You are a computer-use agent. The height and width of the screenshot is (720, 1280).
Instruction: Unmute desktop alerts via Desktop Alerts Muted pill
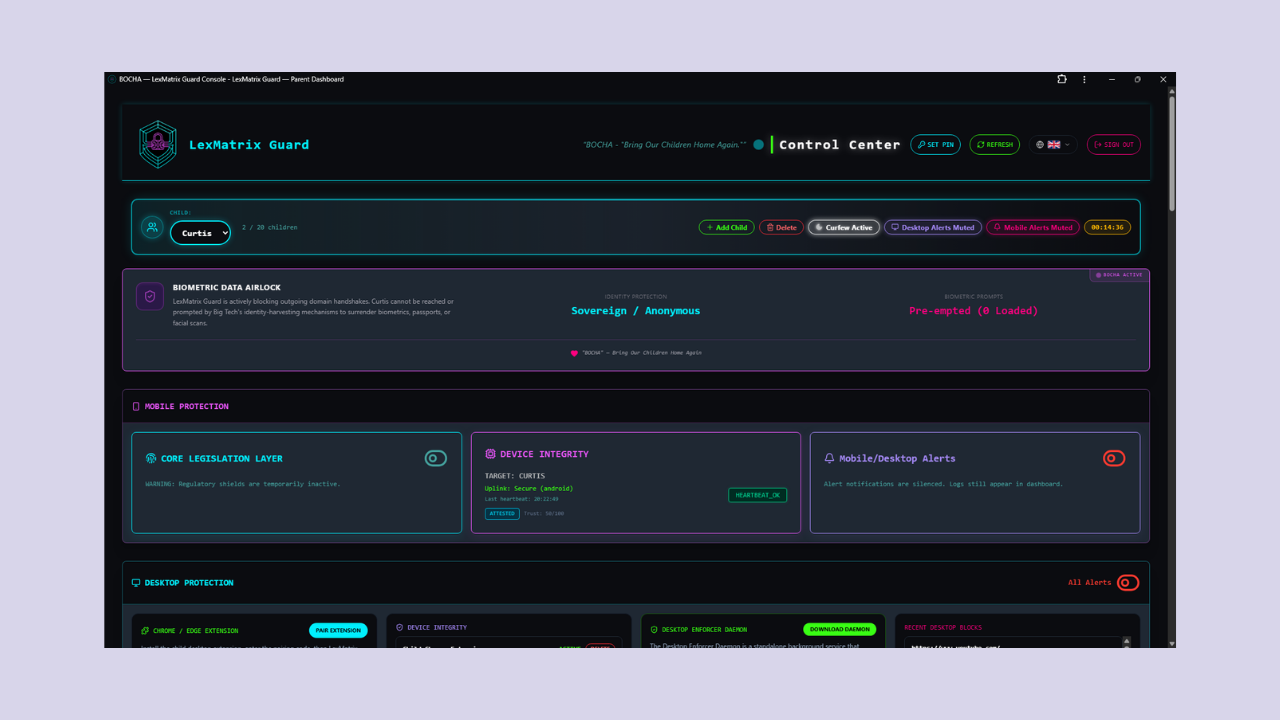click(933, 228)
